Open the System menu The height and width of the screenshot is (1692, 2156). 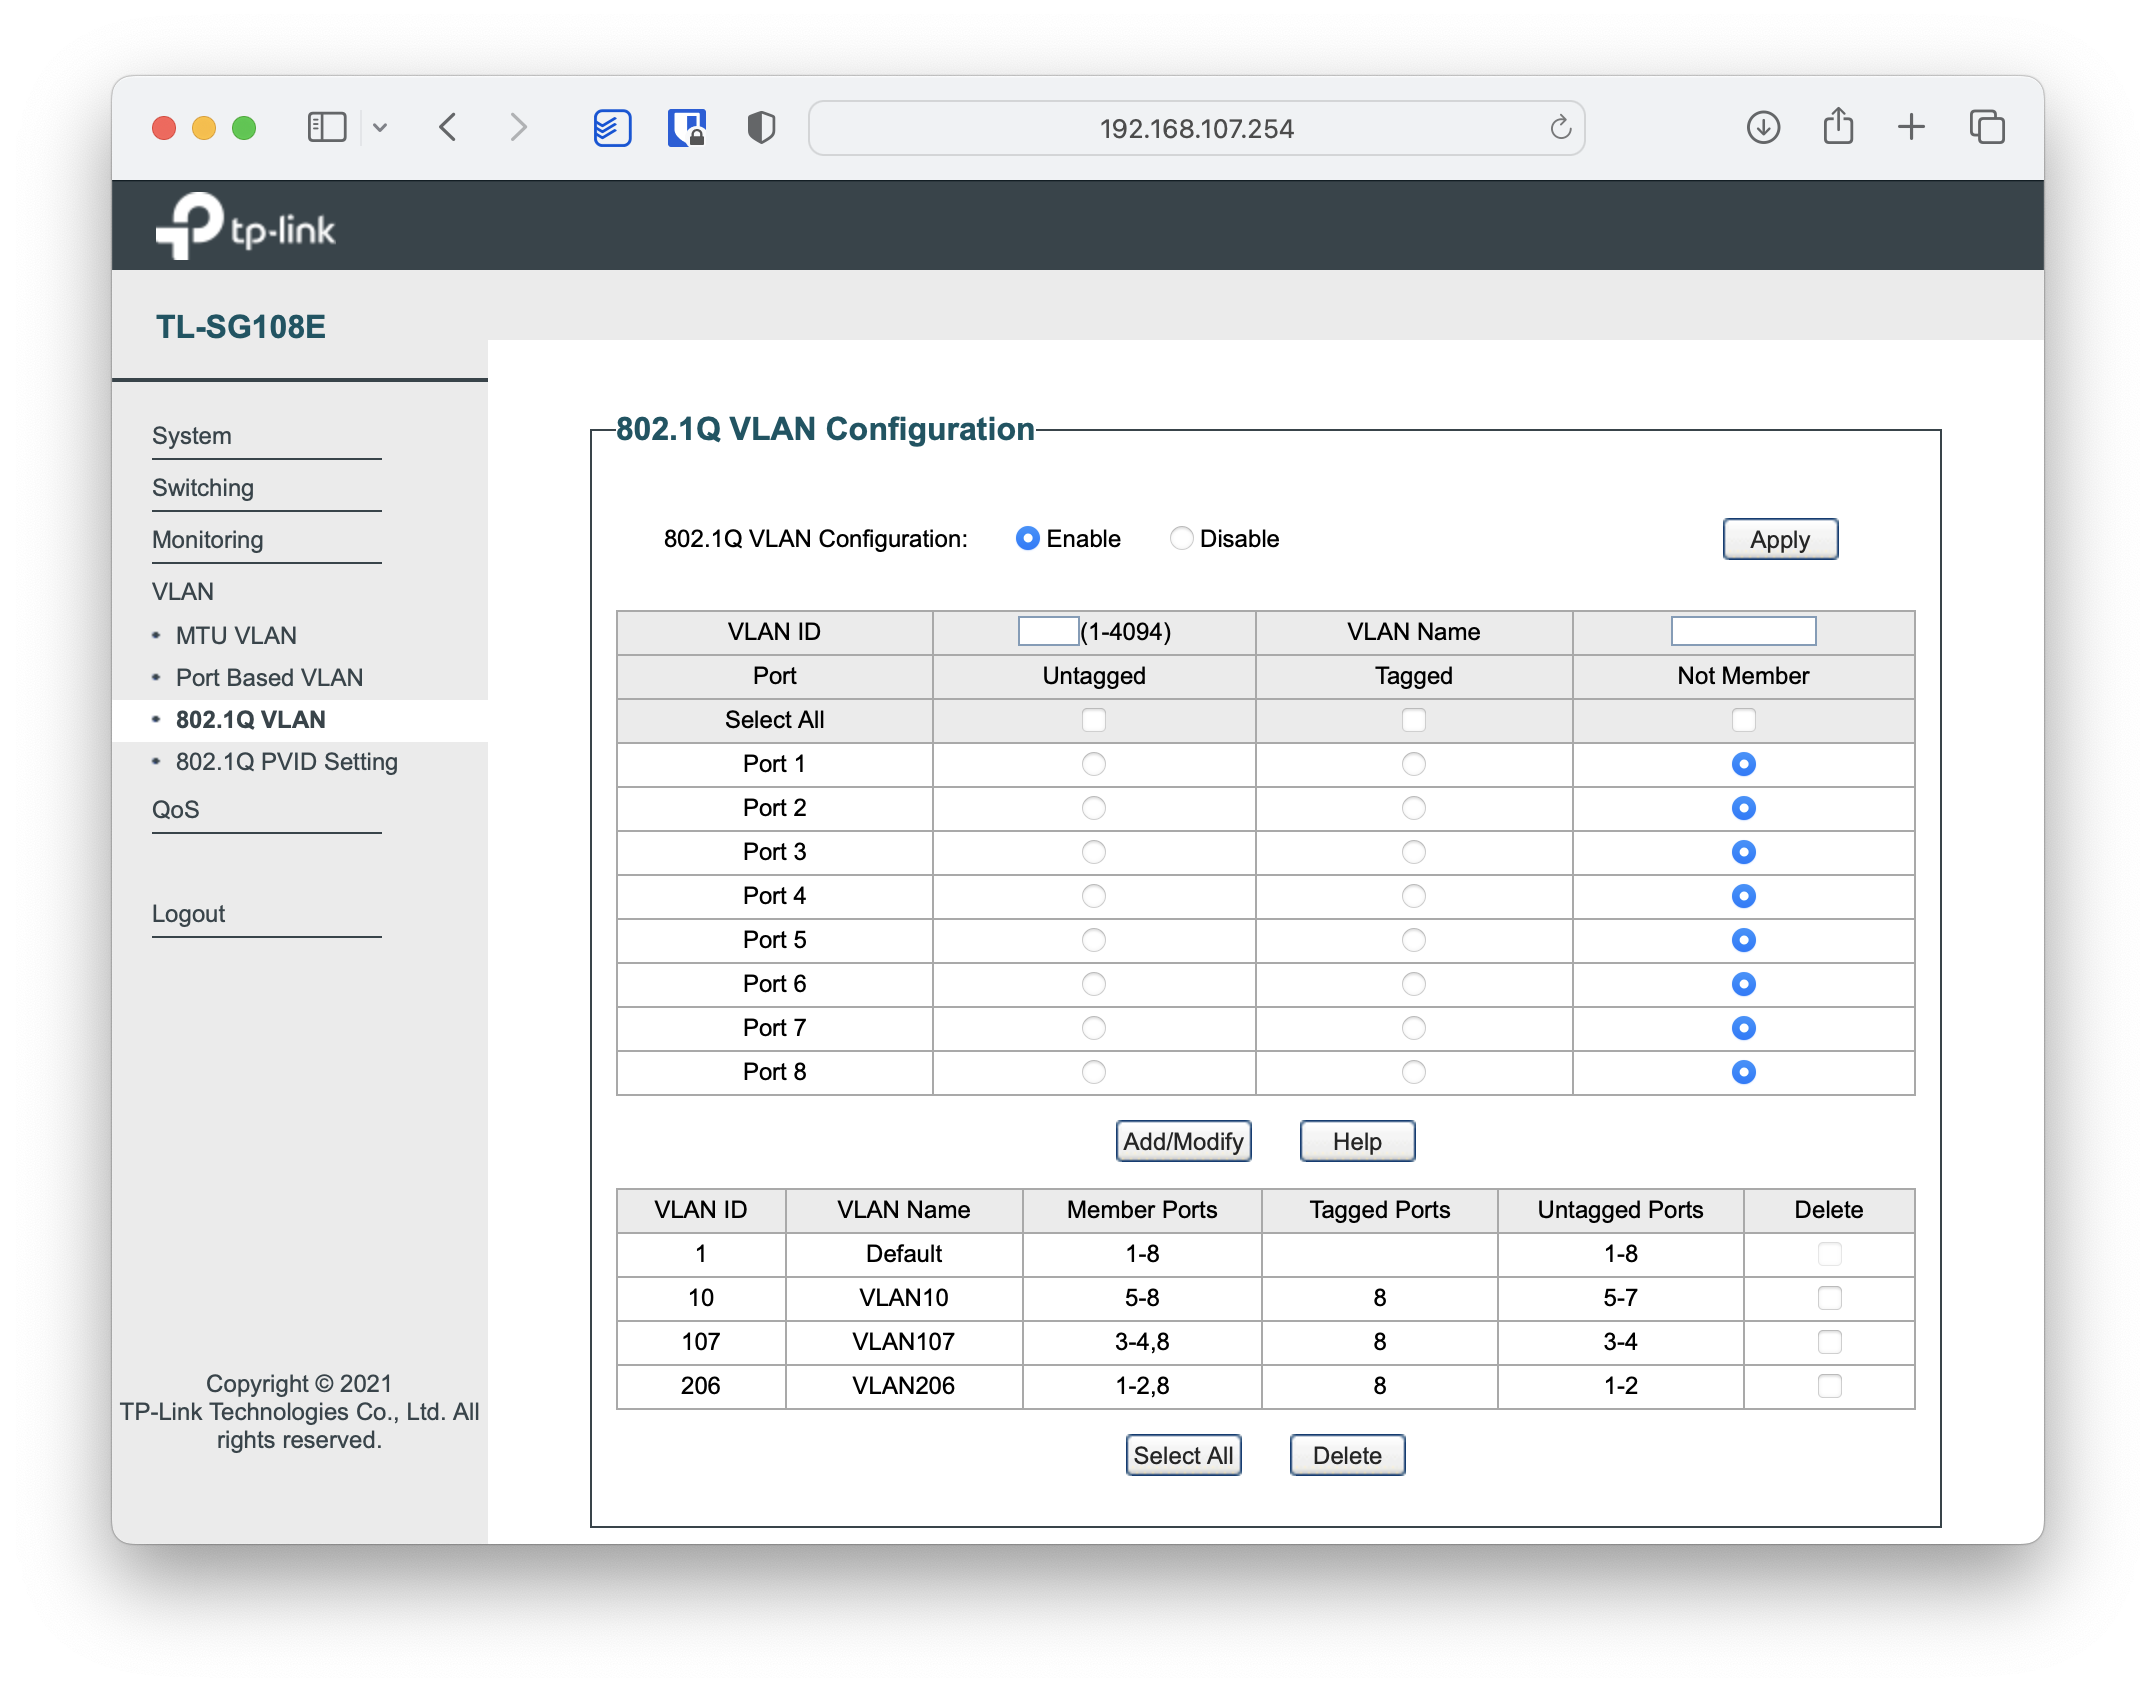[x=192, y=436]
